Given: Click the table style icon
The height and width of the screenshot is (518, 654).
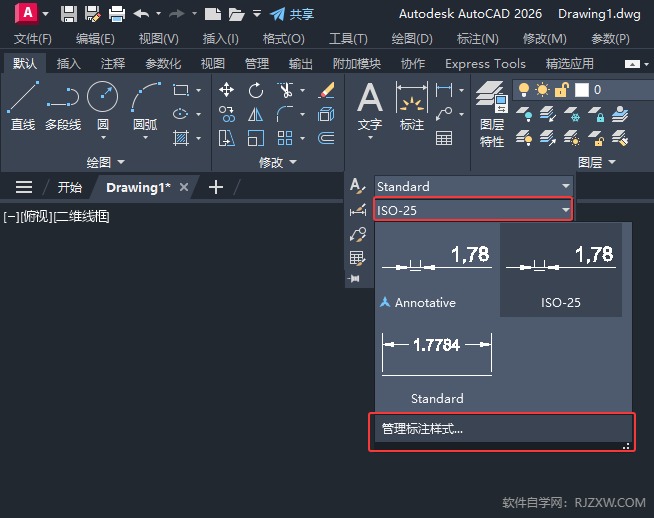Looking at the screenshot, I should coord(357,258).
